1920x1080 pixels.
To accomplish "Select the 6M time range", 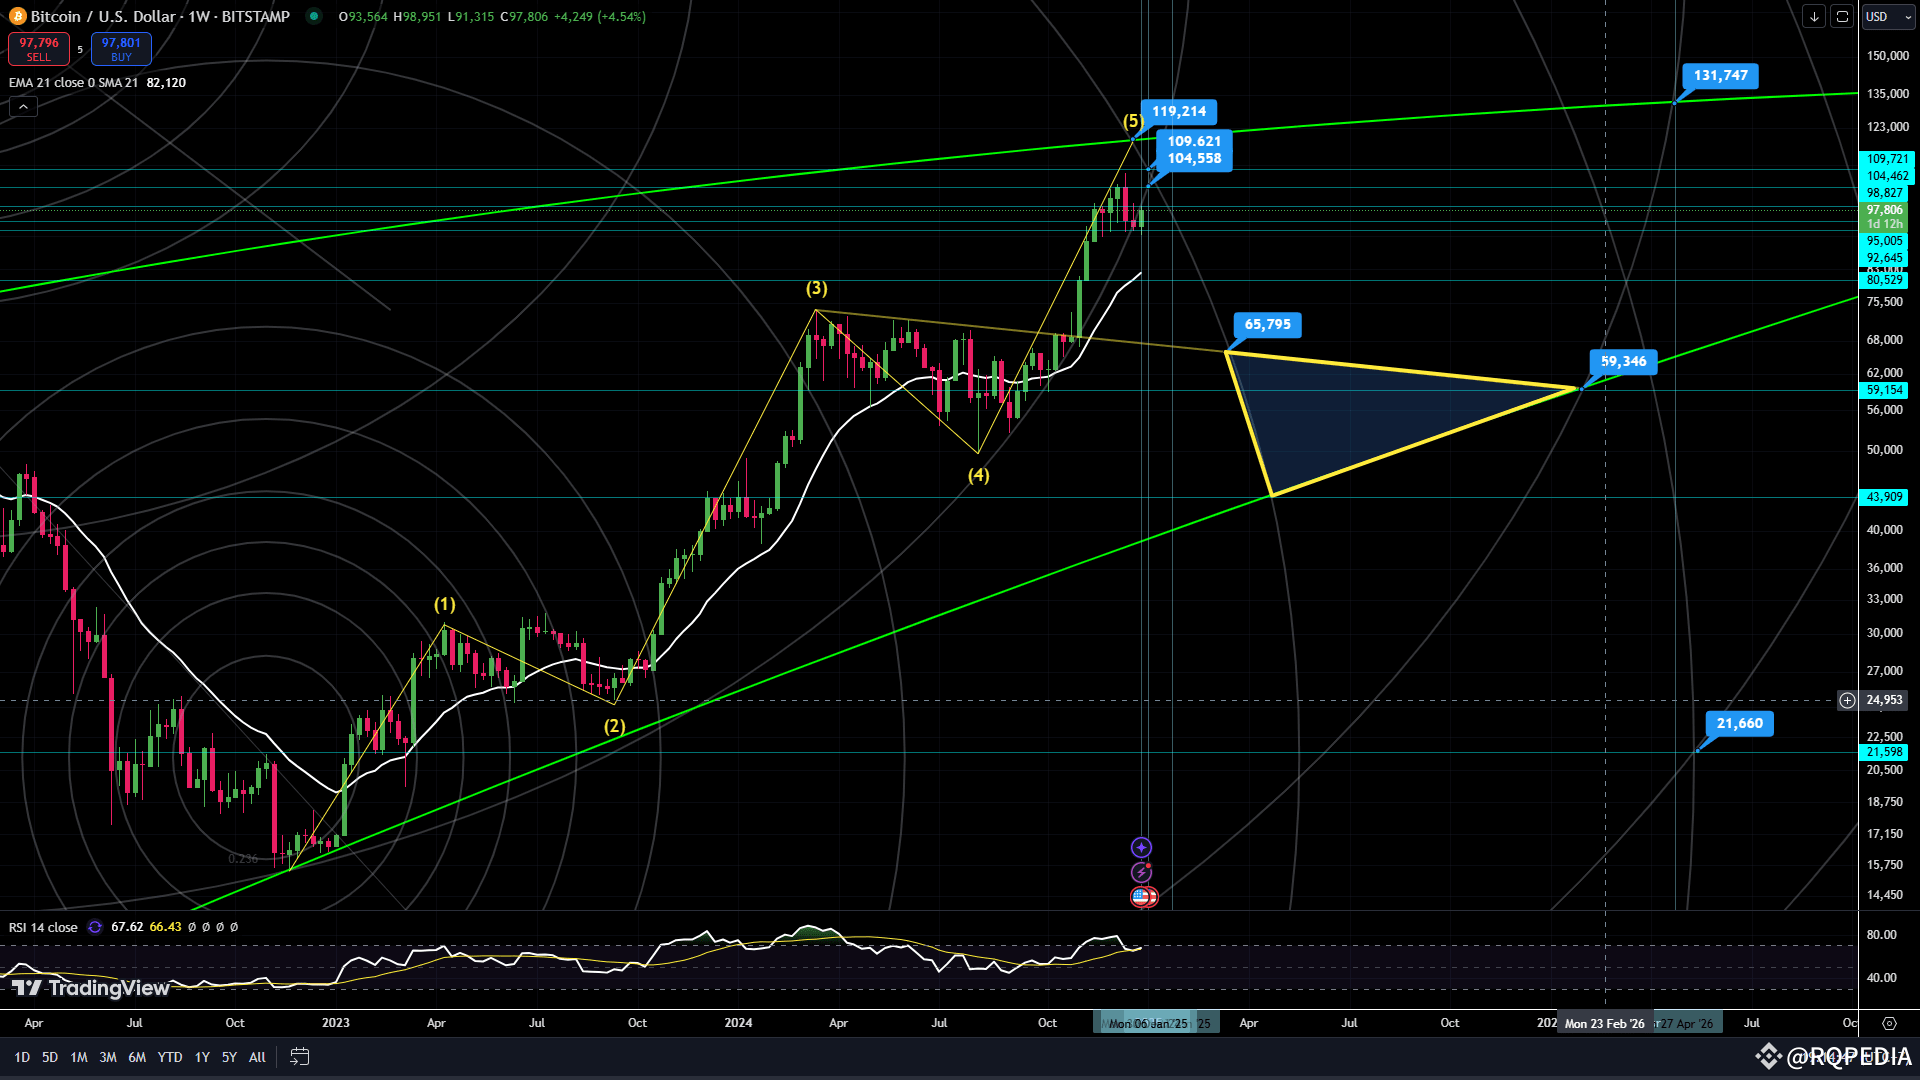I will (137, 1057).
